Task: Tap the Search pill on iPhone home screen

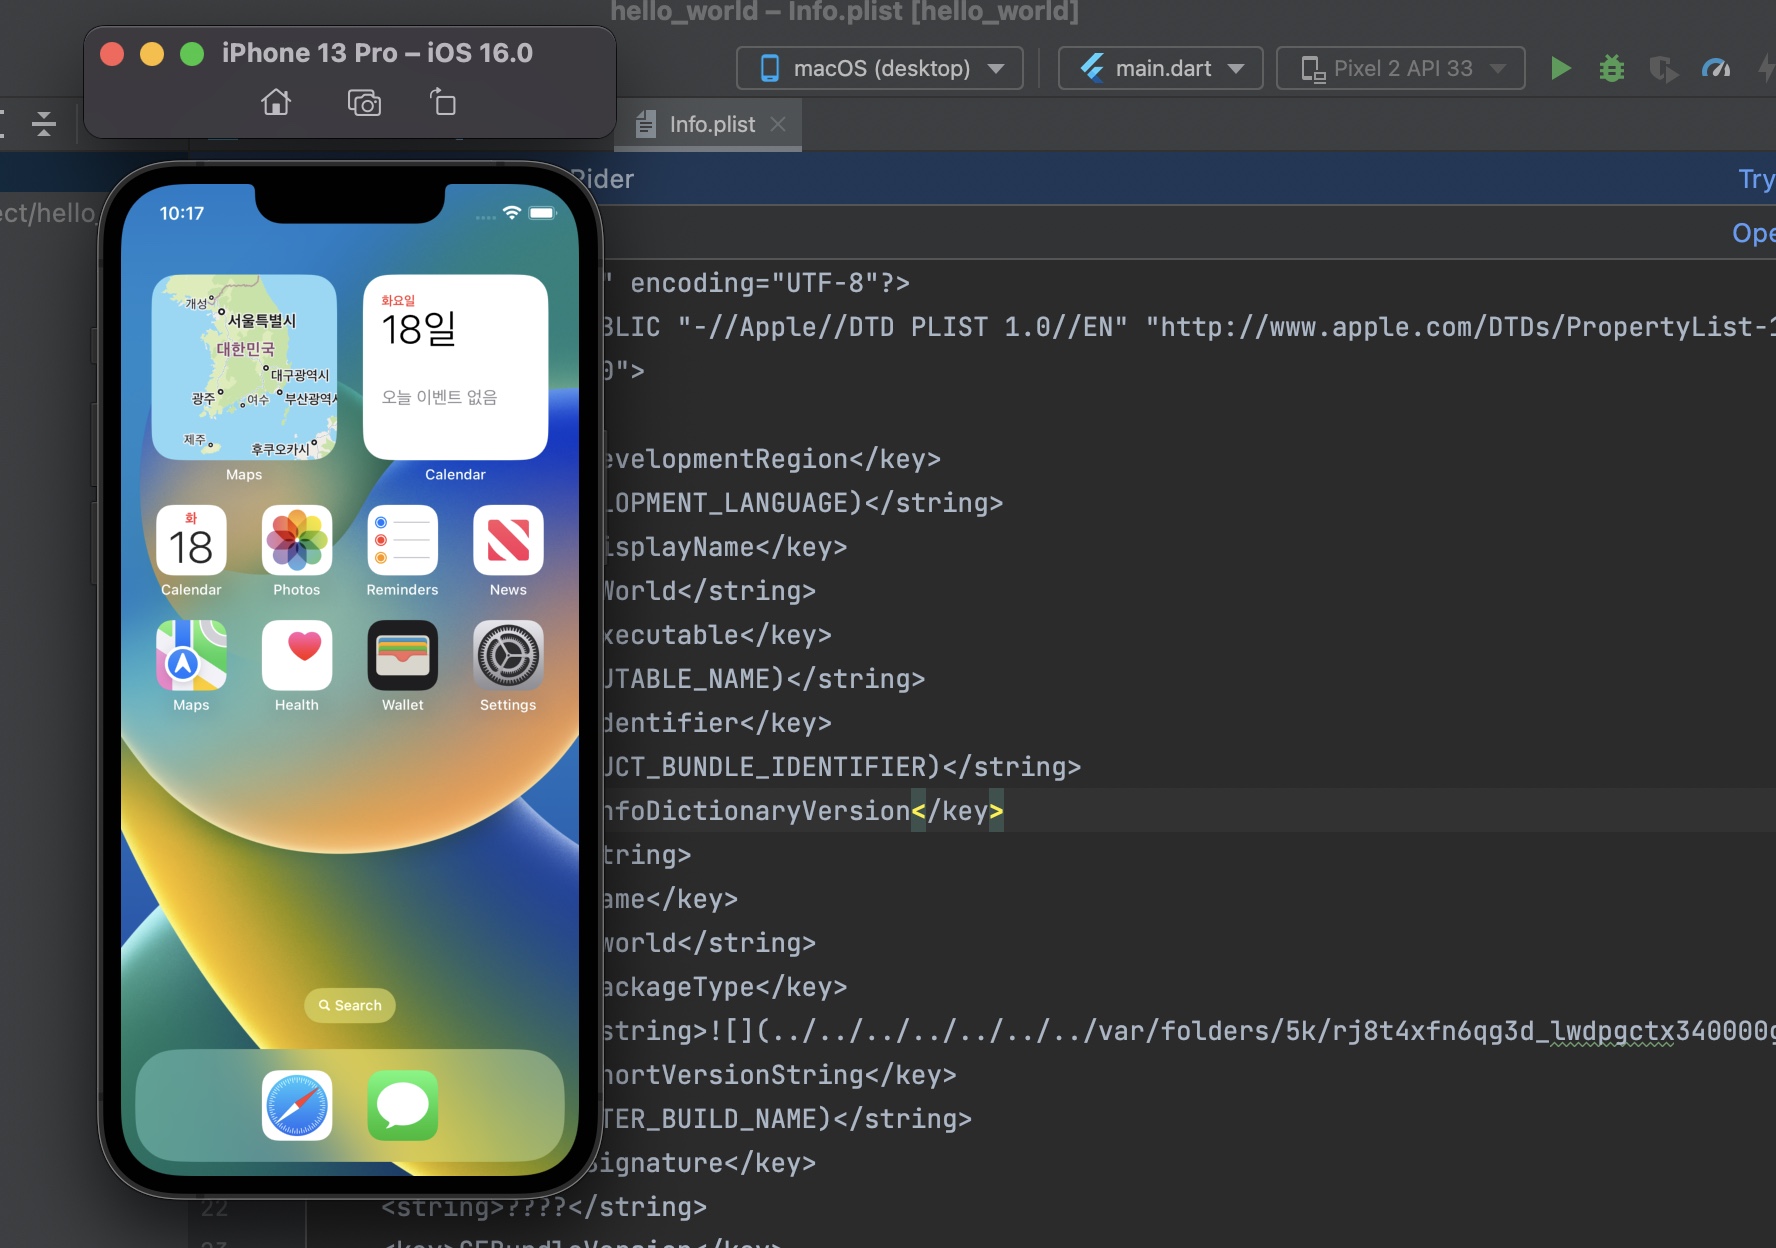Action: click(x=350, y=1005)
